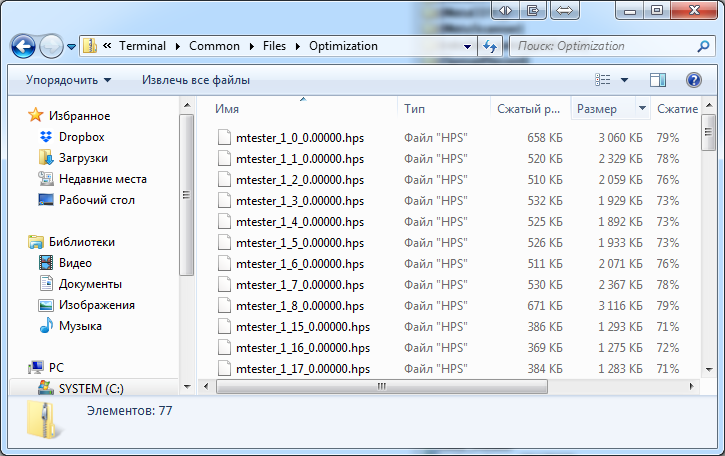Viewport: 725px width, 456px height.
Task: Open recent pages dropdown next to Forward arrow
Action: click(71, 47)
